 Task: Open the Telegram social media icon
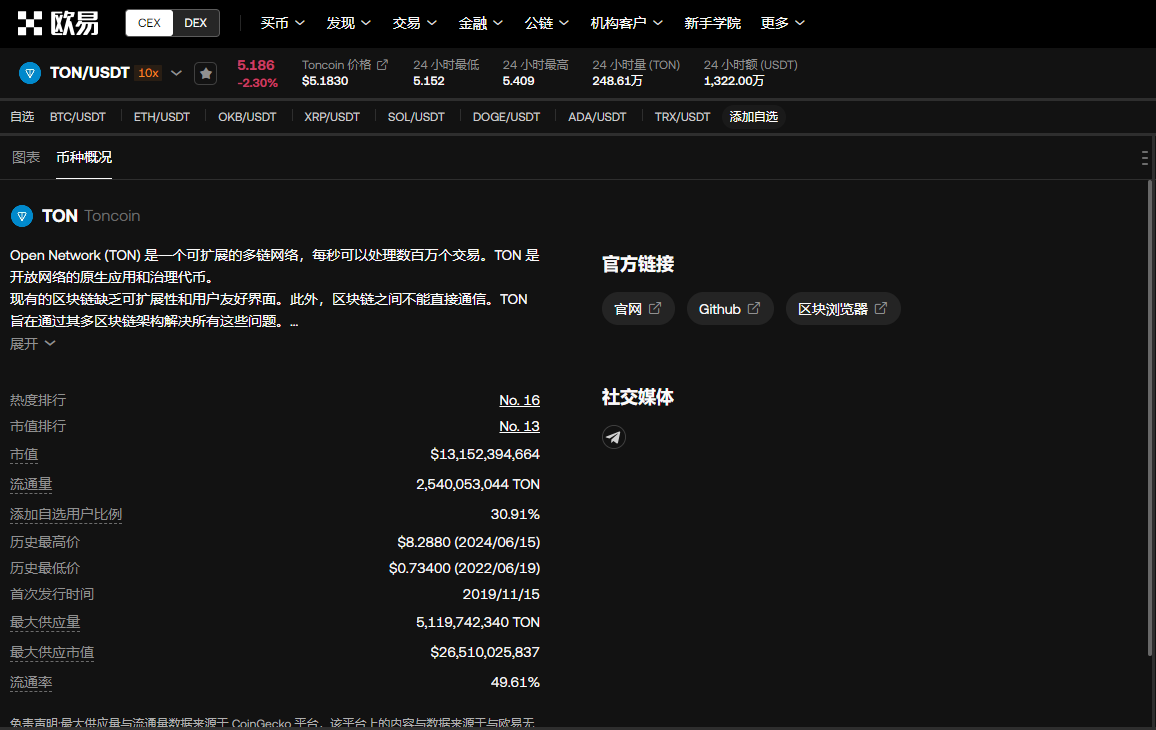(x=614, y=437)
